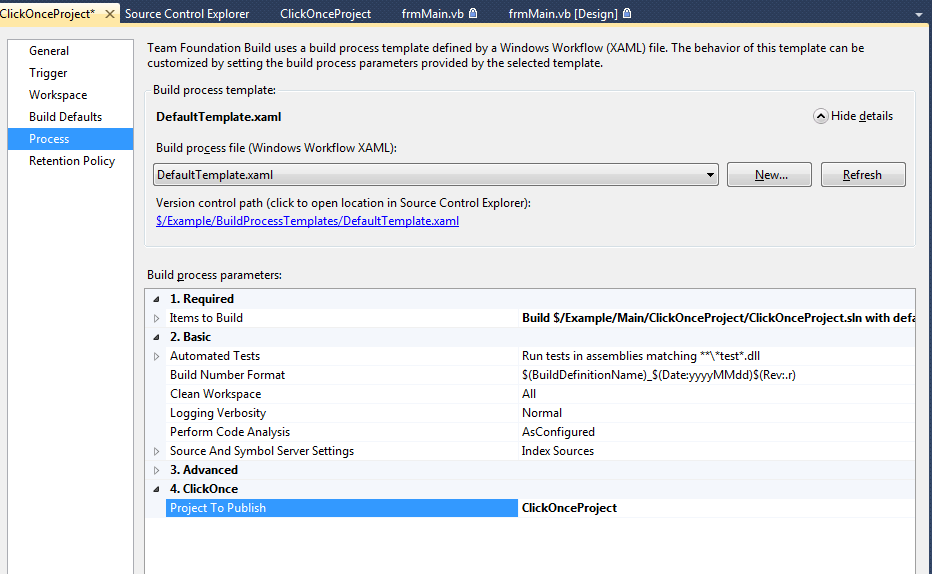Viewport: 932px width, 574px height.
Task: Click the AsConfigured value
Action: pos(558,432)
